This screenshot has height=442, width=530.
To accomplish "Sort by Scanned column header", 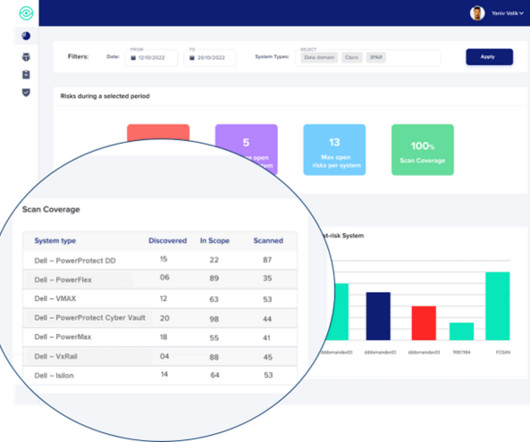I will tap(268, 241).
